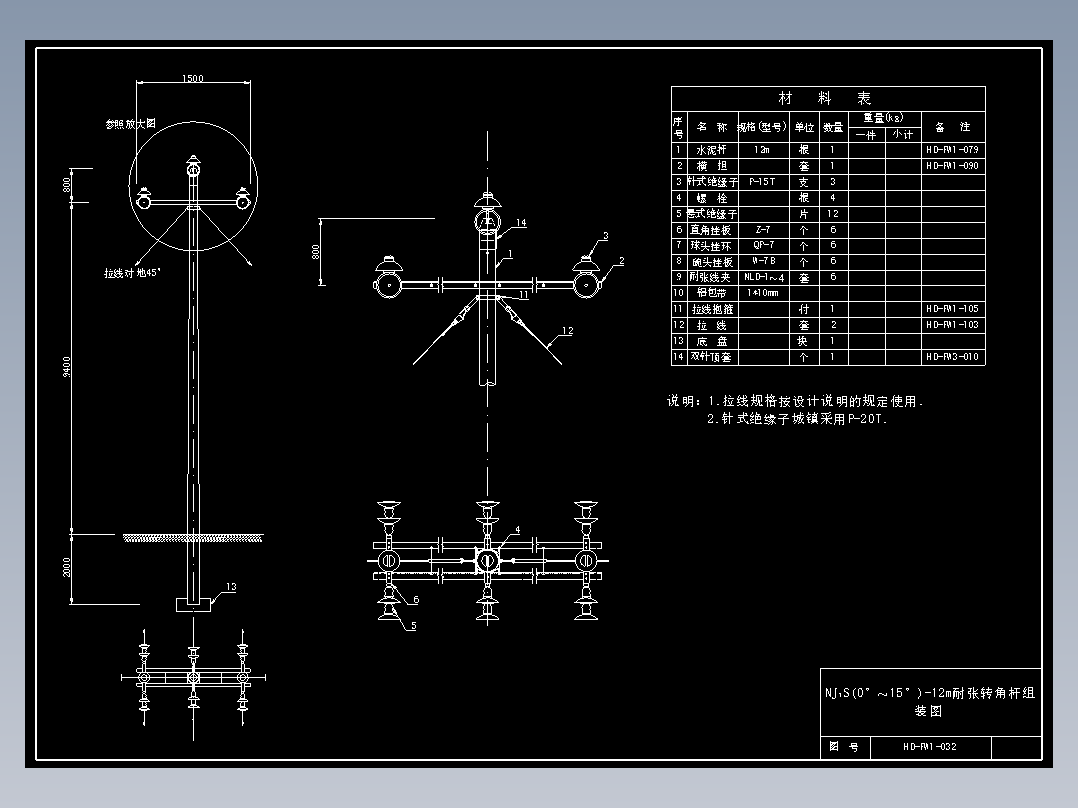Select the '800' dimension in enlarged view
1078x808 pixels.
pyautogui.click(x=316, y=252)
